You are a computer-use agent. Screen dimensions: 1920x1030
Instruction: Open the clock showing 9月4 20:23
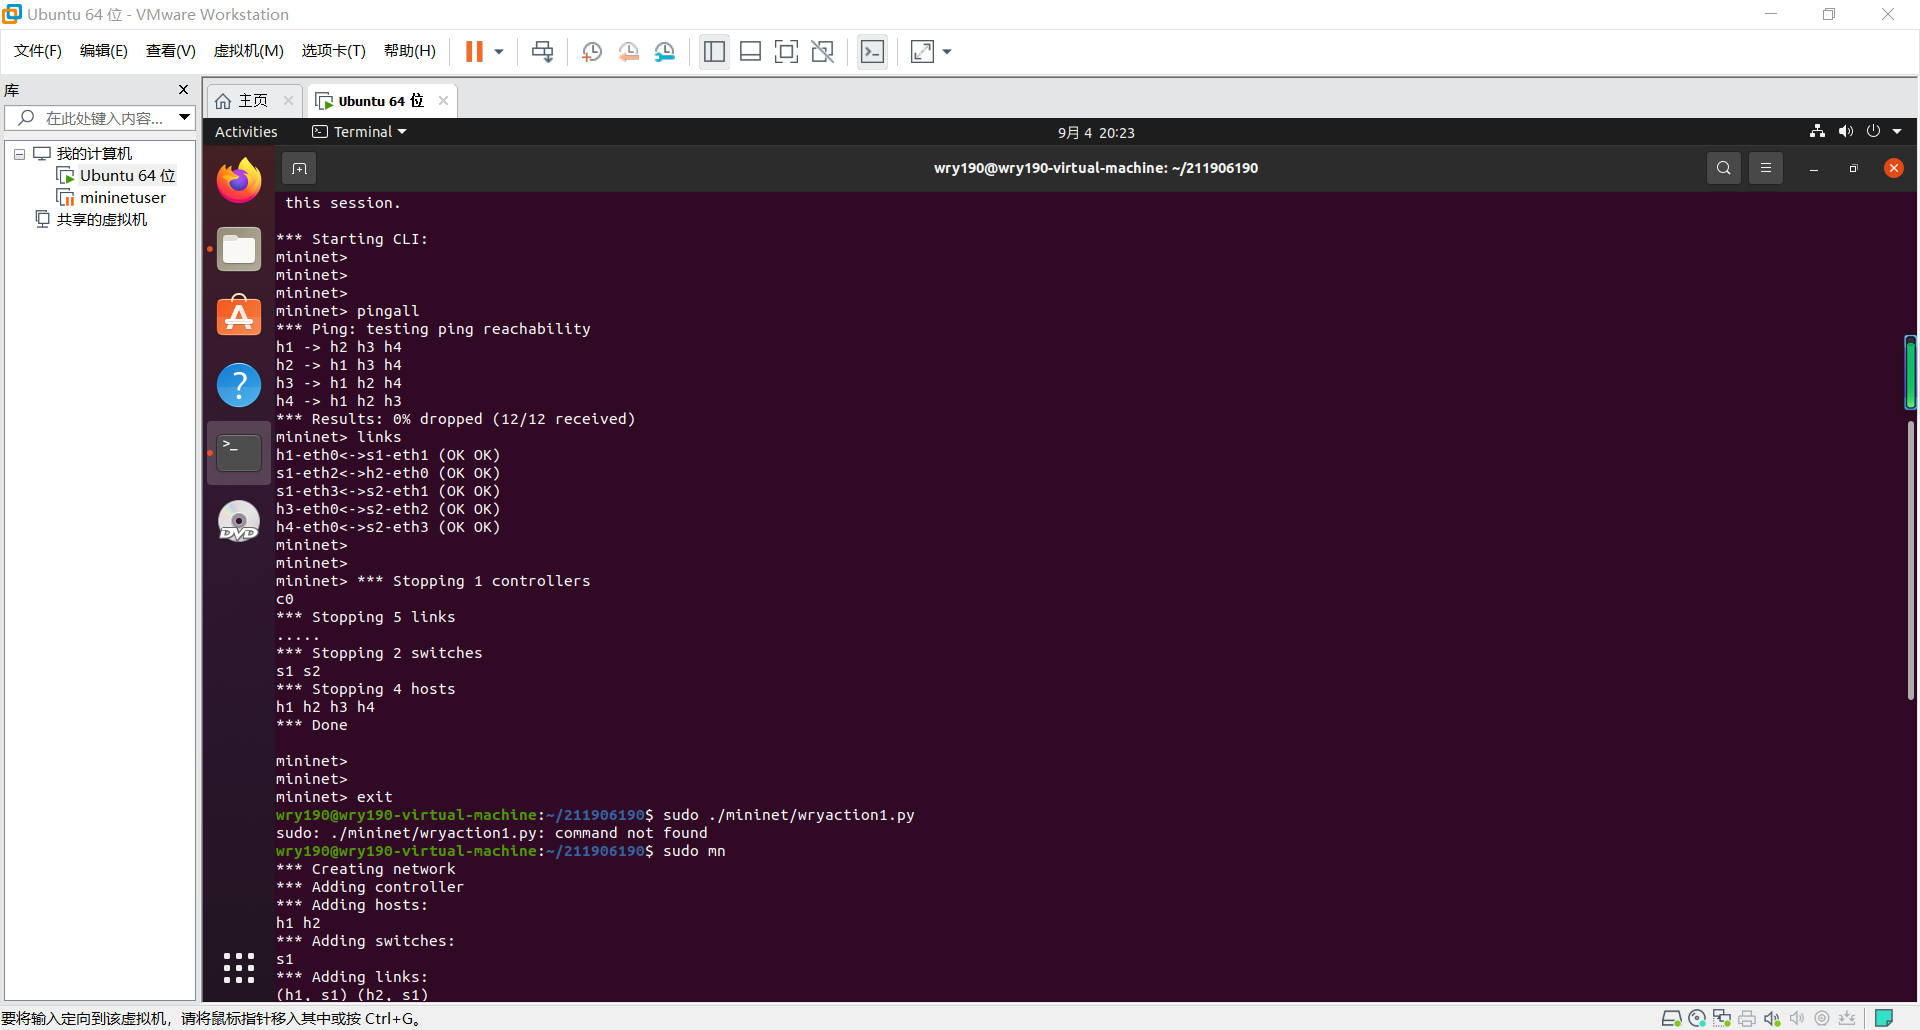click(1096, 132)
